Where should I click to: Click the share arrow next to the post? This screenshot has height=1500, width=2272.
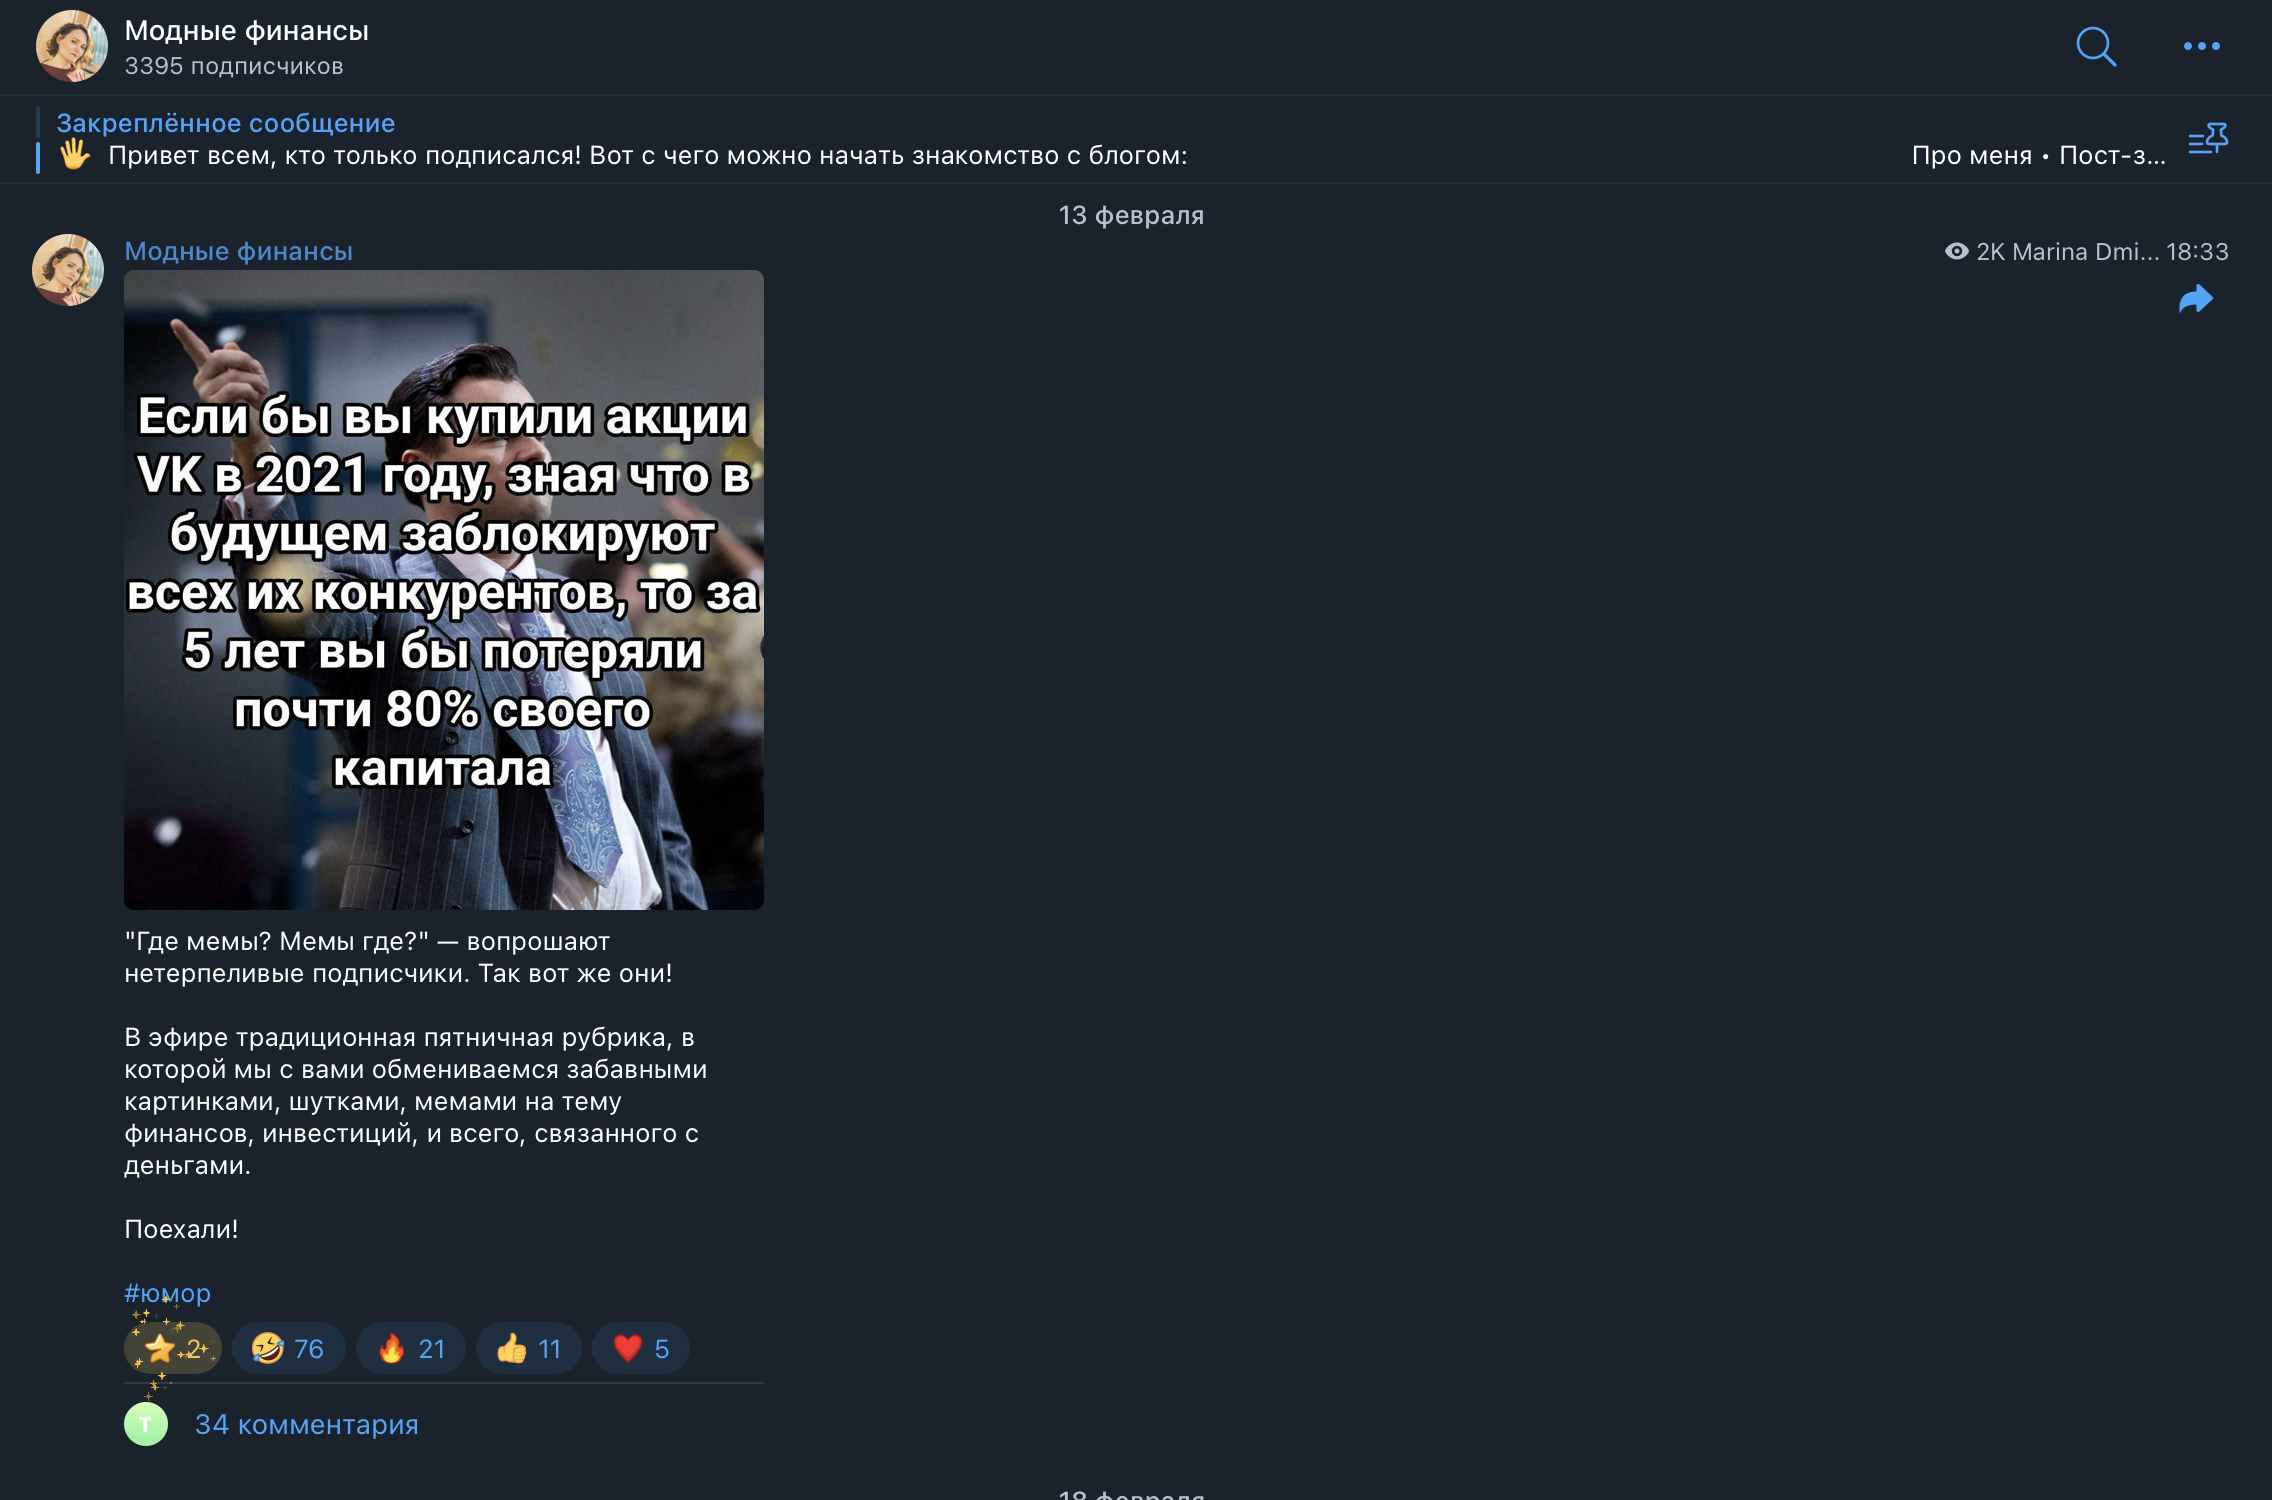(2196, 300)
